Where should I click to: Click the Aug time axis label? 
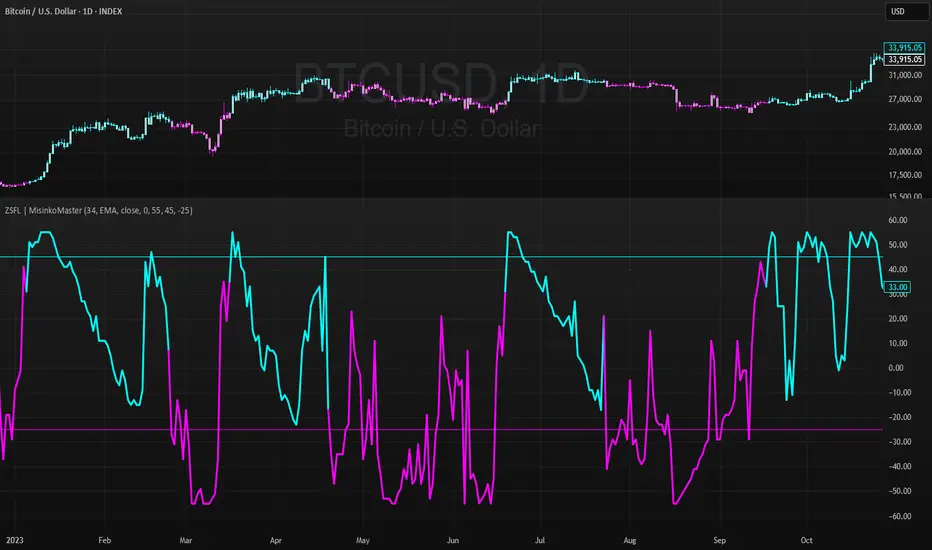tap(629, 540)
